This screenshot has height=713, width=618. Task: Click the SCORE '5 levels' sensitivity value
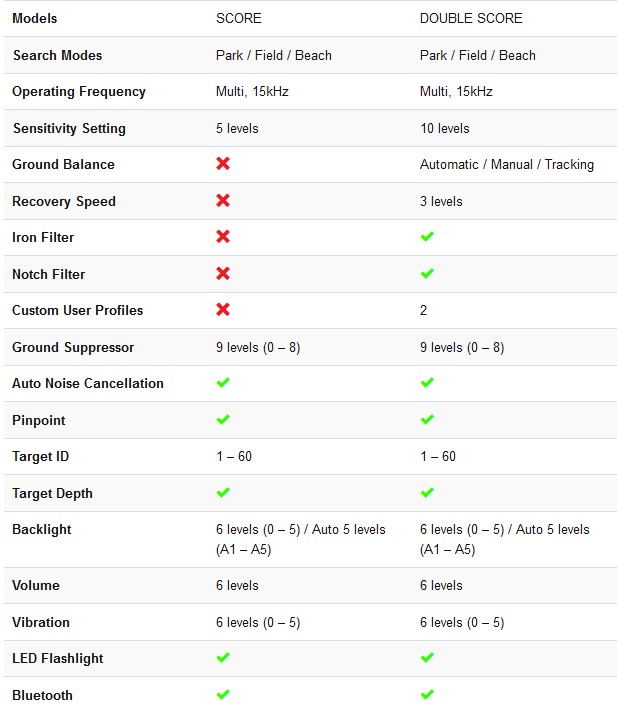click(237, 128)
